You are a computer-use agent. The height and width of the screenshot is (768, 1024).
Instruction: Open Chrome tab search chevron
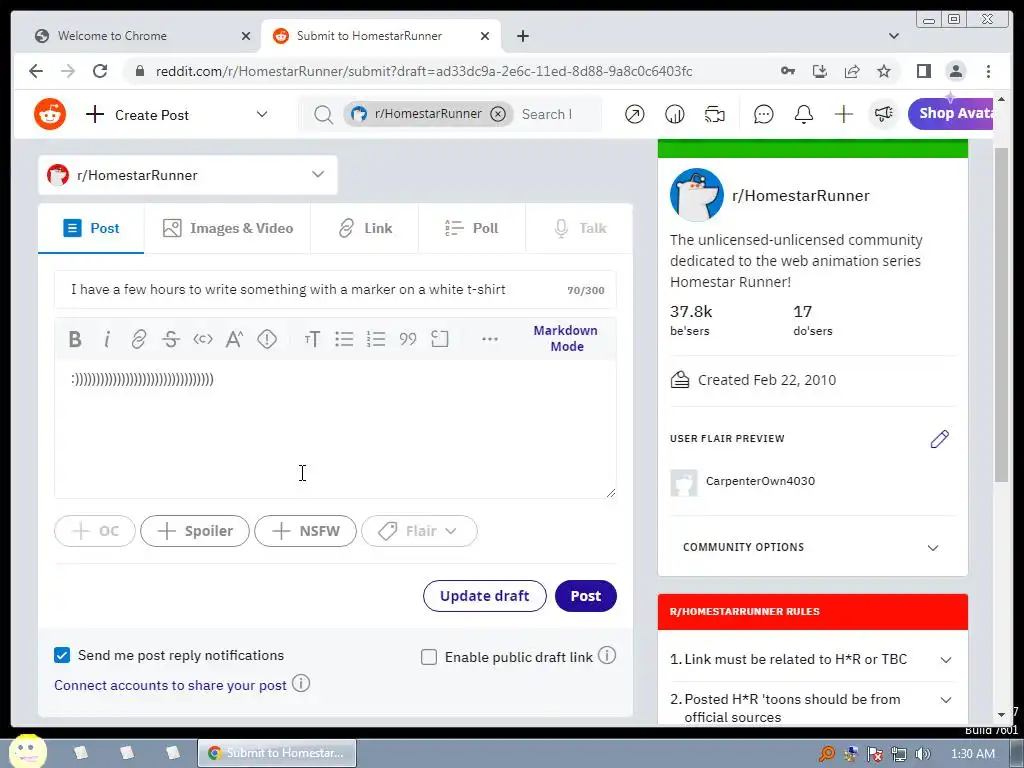[x=893, y=36]
